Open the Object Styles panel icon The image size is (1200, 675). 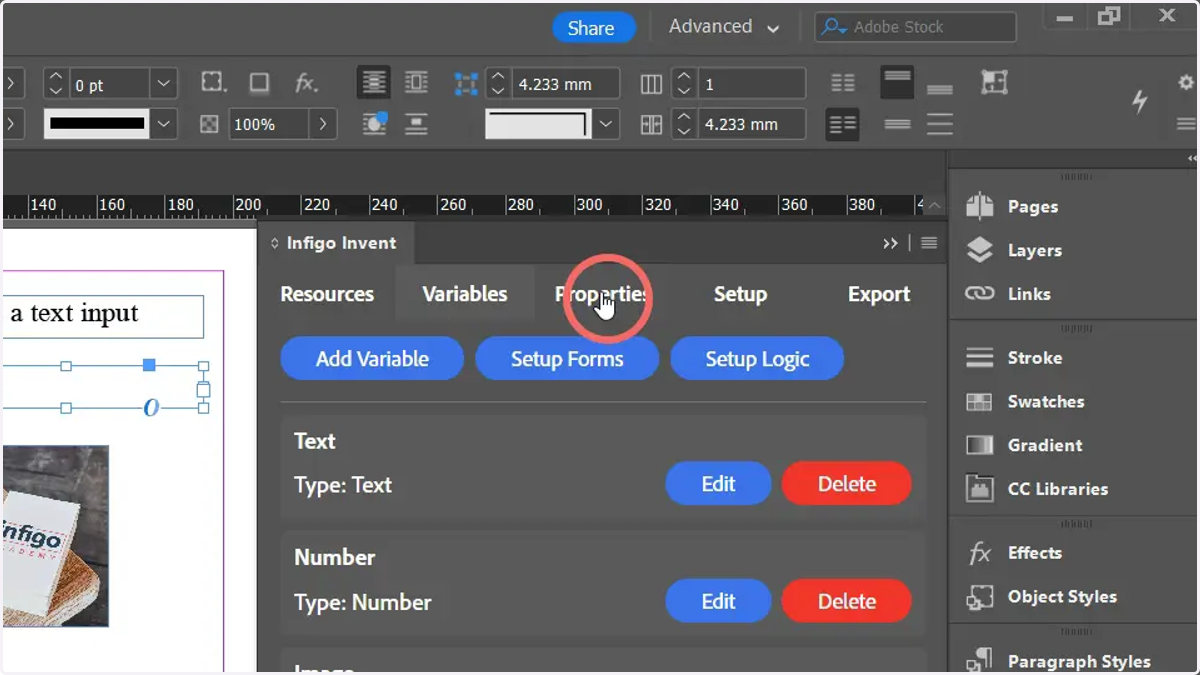coord(980,597)
